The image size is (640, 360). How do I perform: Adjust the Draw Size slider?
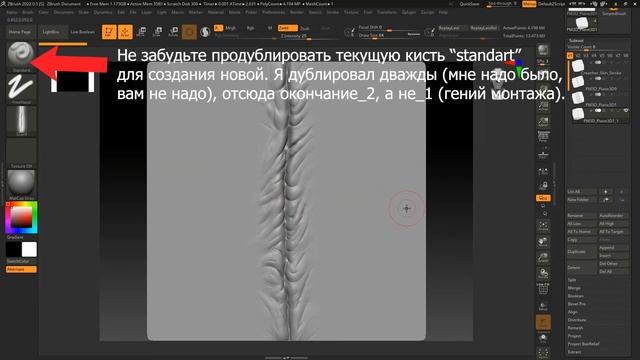click(x=389, y=35)
